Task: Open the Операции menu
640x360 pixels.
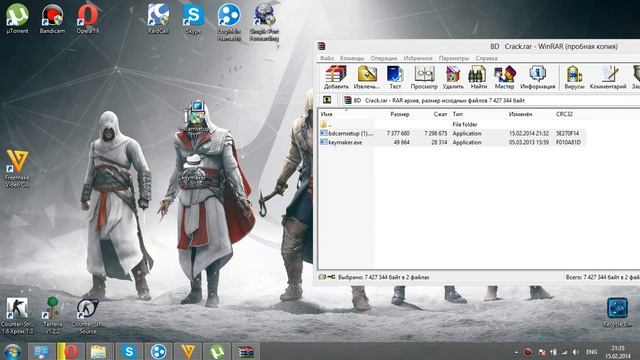Action: click(383, 58)
